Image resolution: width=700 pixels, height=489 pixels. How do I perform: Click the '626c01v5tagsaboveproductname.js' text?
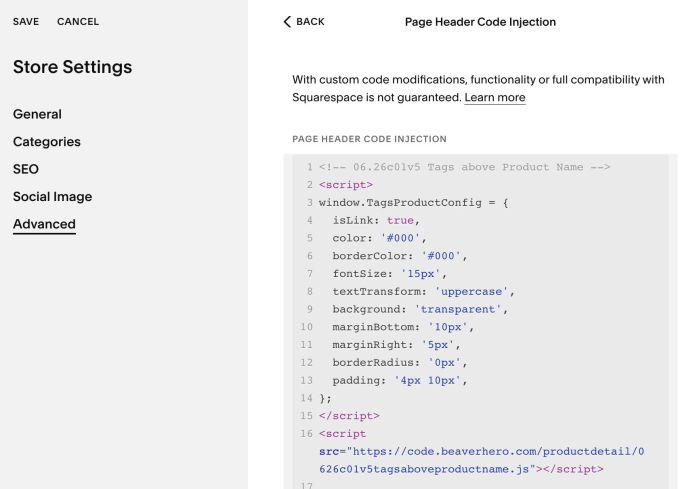[424, 469]
